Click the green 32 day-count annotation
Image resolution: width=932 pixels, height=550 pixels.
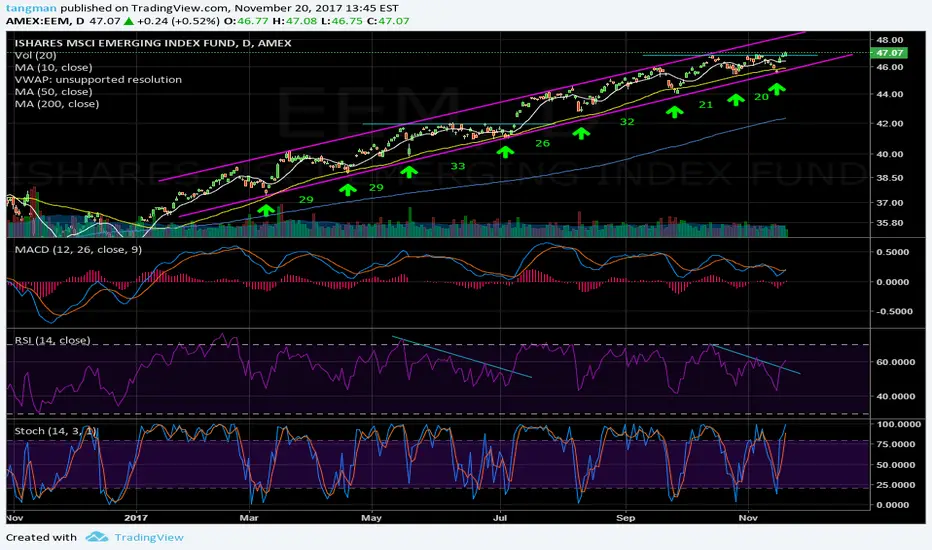coord(627,122)
